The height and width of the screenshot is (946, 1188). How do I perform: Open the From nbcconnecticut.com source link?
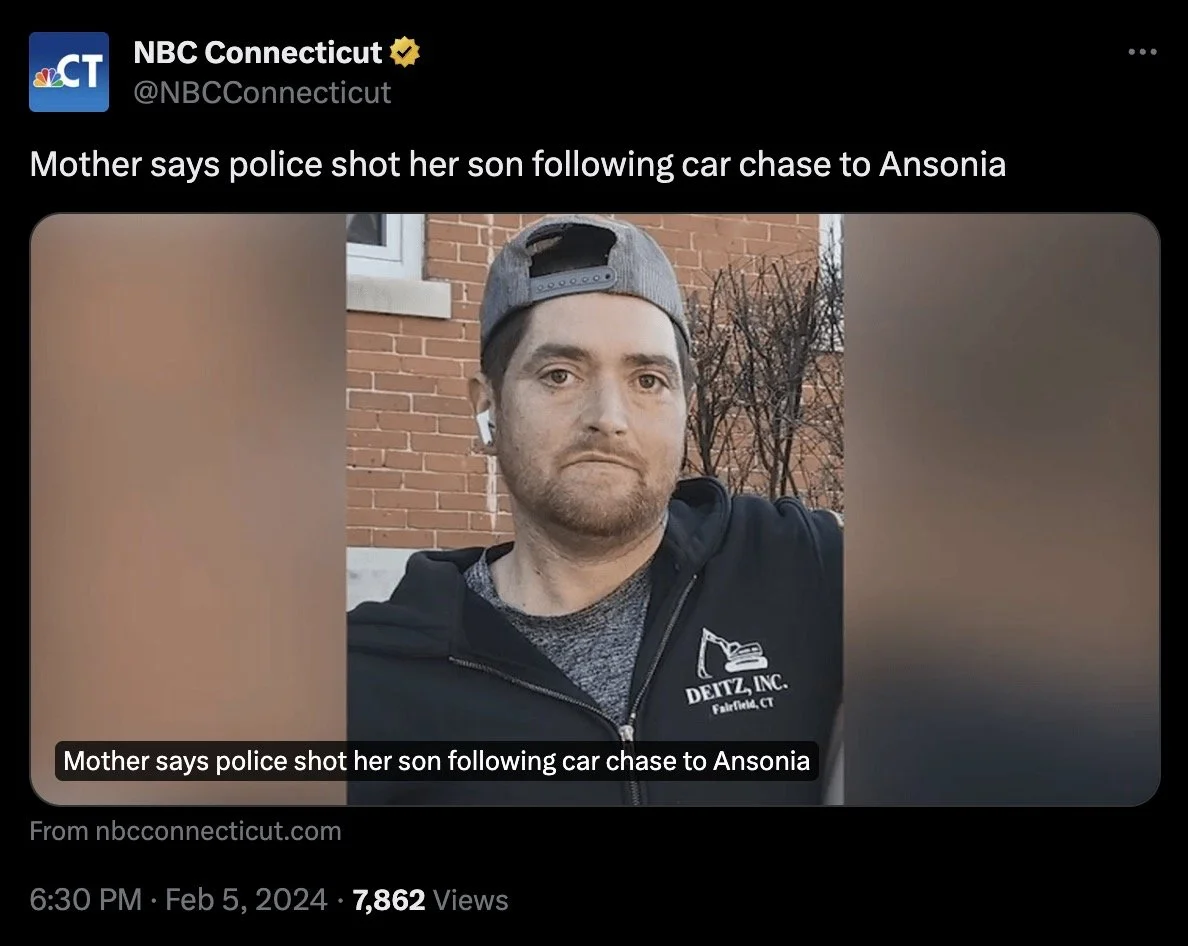pos(186,831)
